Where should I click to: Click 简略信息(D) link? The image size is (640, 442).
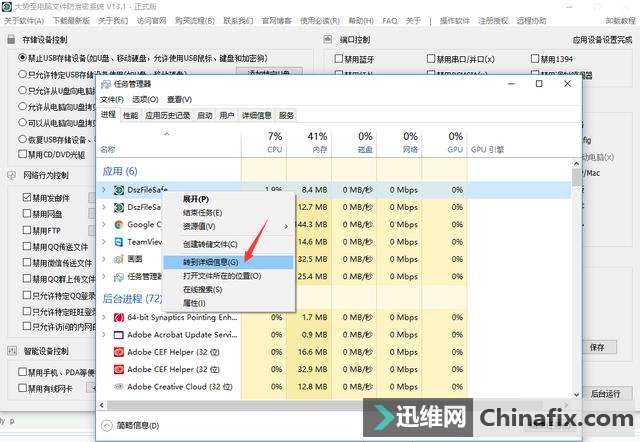pos(138,426)
